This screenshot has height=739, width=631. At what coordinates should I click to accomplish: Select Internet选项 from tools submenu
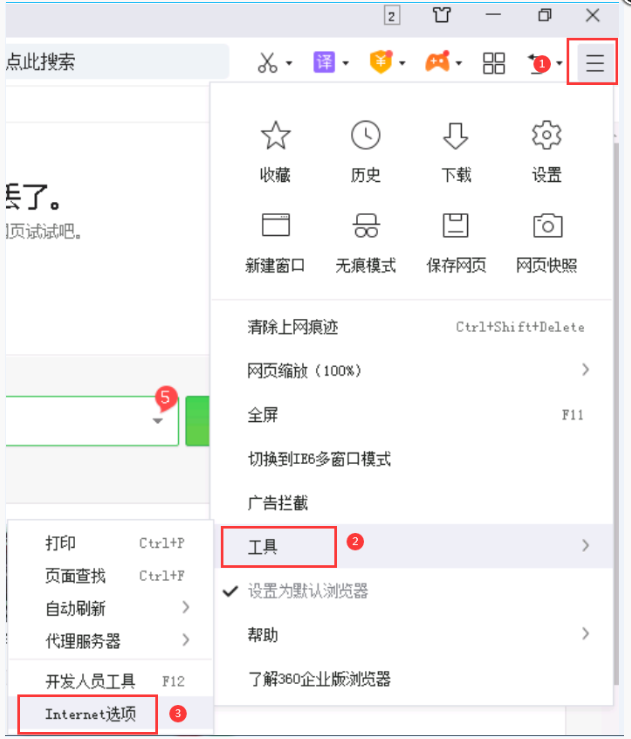pyautogui.click(x=90, y=714)
